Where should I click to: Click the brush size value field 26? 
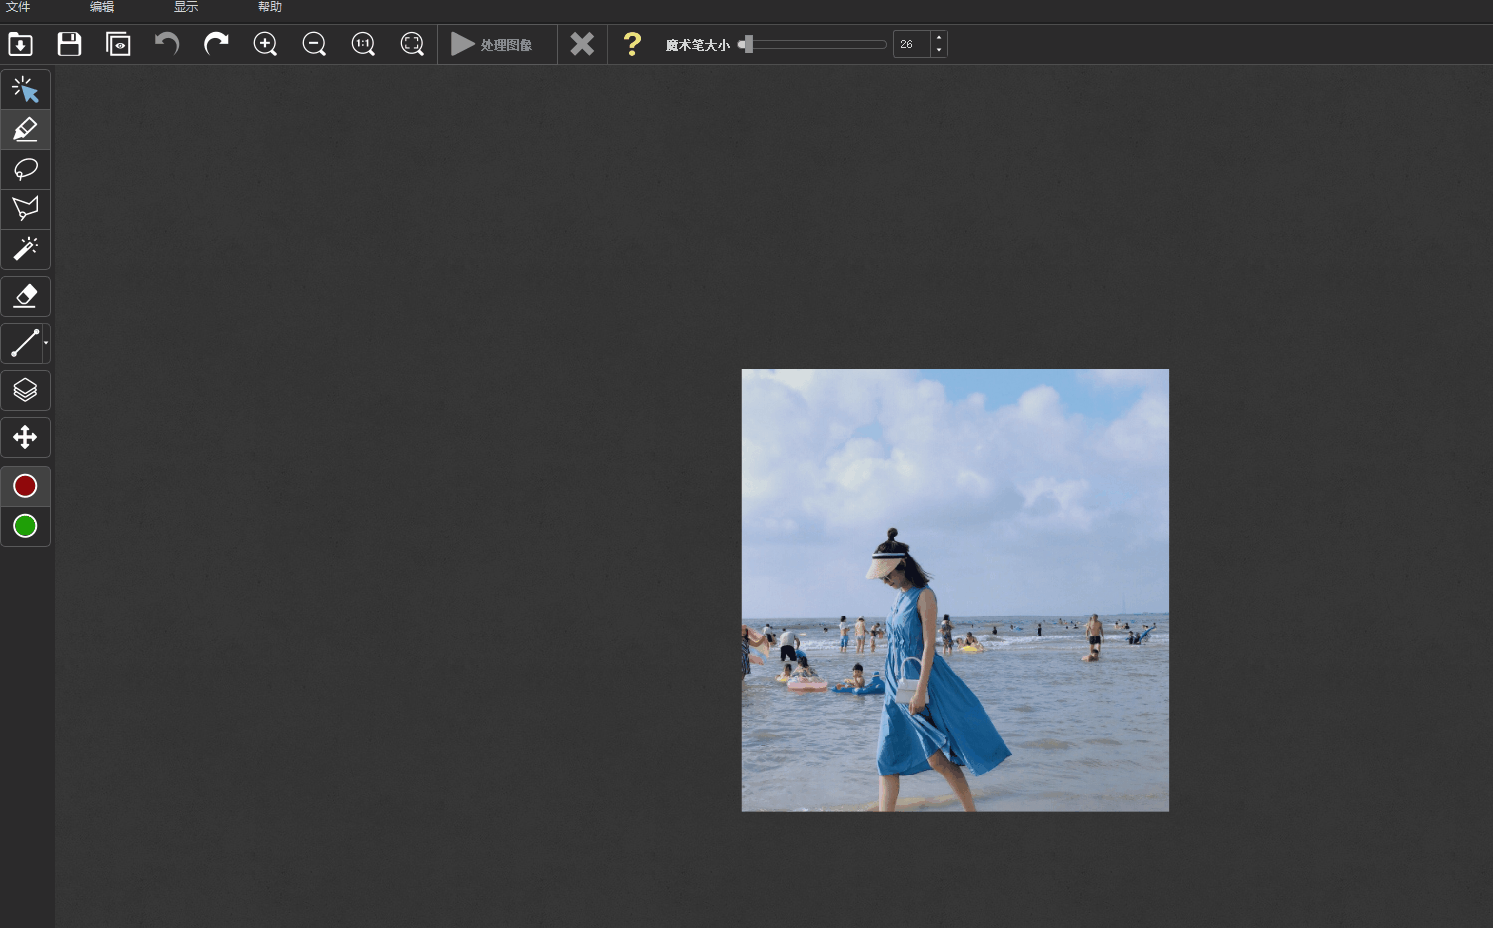point(911,44)
